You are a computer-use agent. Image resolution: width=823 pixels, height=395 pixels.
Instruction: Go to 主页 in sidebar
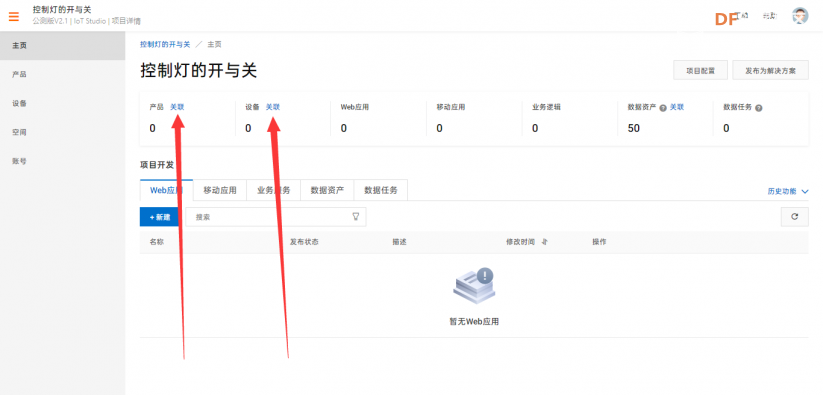tap(62, 46)
